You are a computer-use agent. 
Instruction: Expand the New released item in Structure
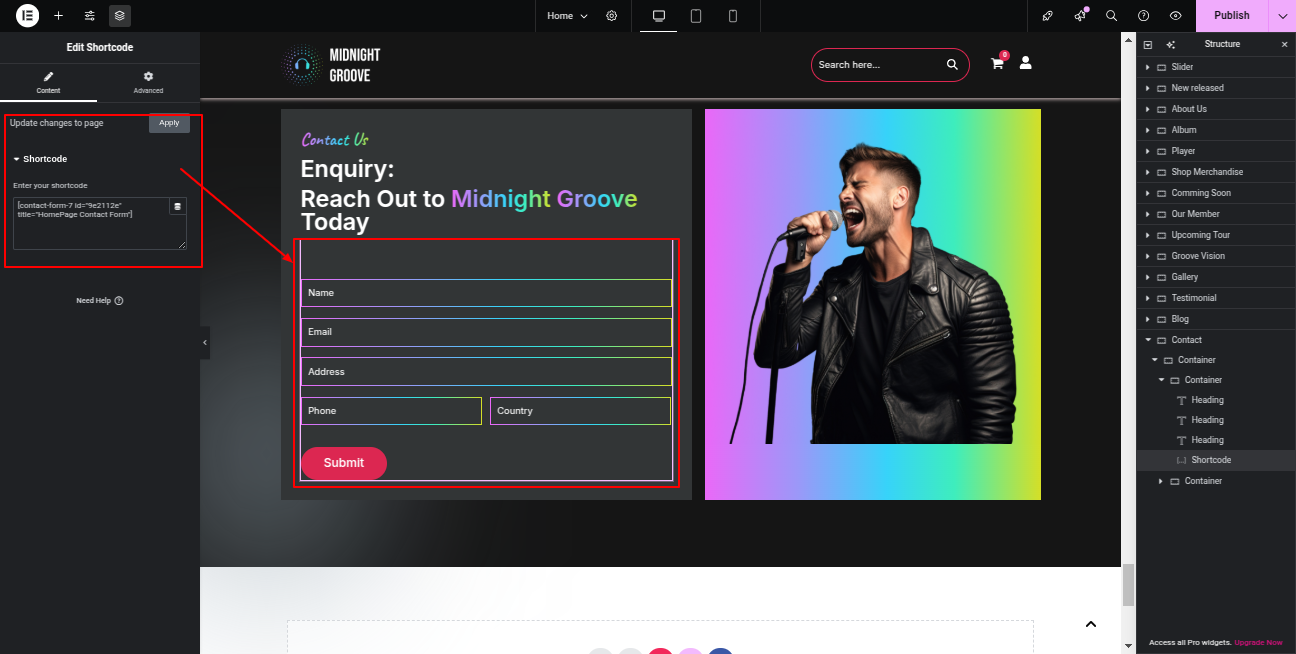[1148, 88]
